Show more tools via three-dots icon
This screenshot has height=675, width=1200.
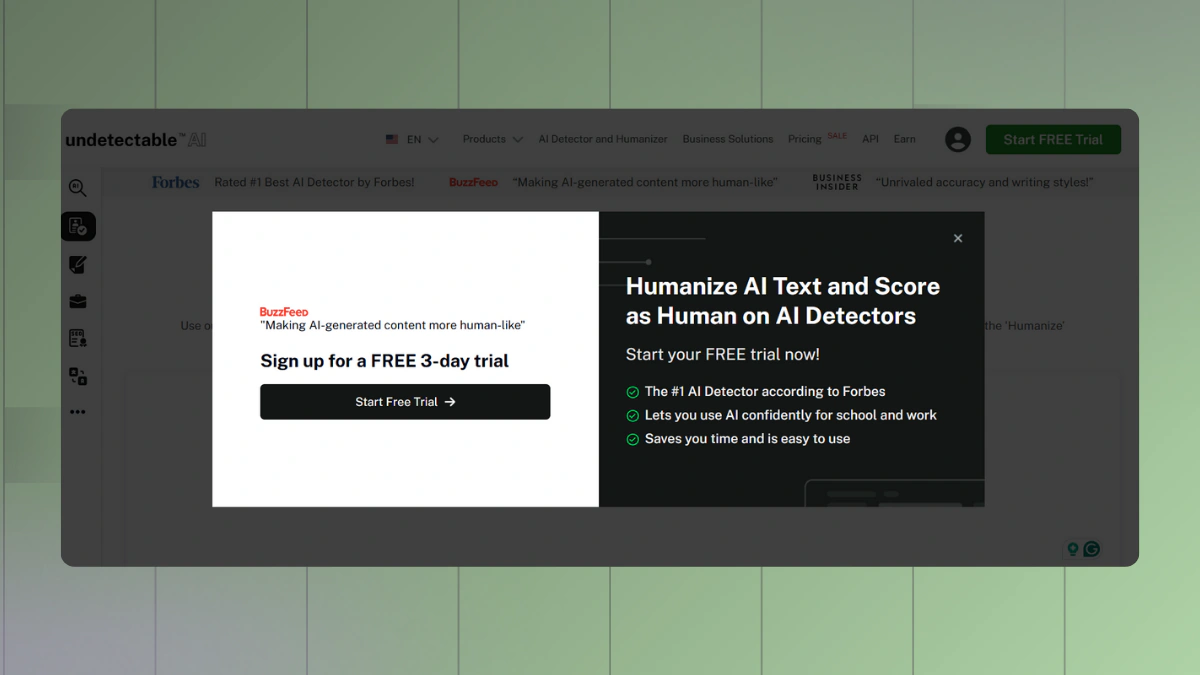coord(78,412)
